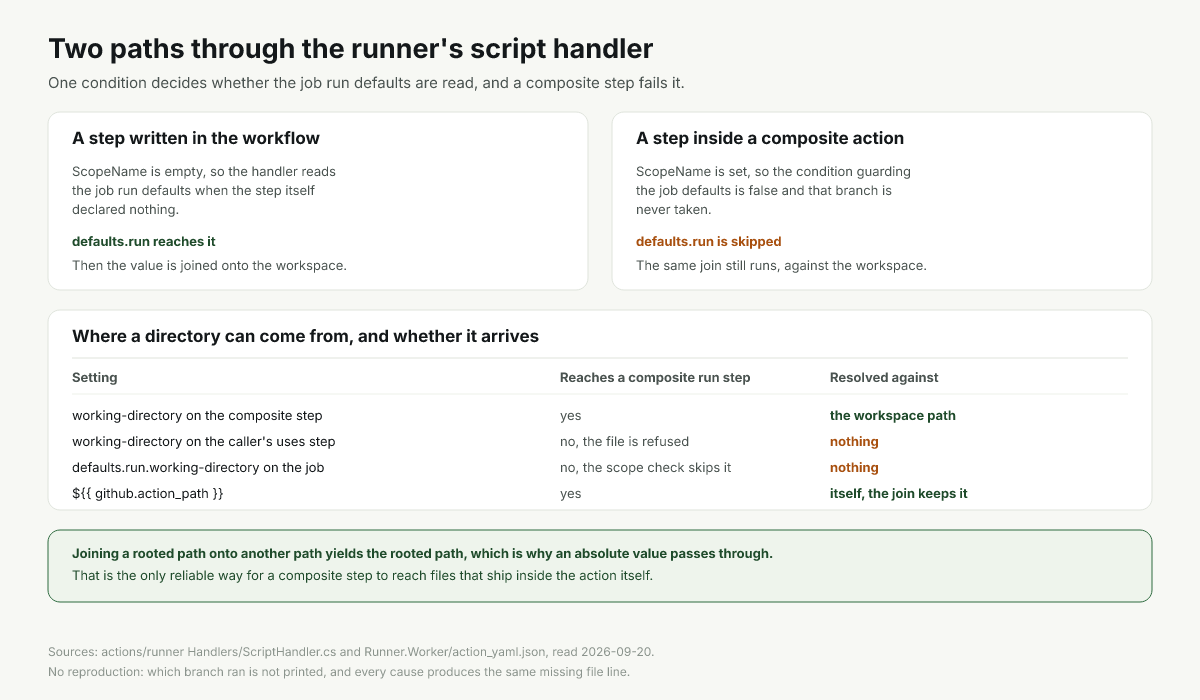Select heading 'A step written in the workflow'
1200x700 pixels.
coord(196,138)
